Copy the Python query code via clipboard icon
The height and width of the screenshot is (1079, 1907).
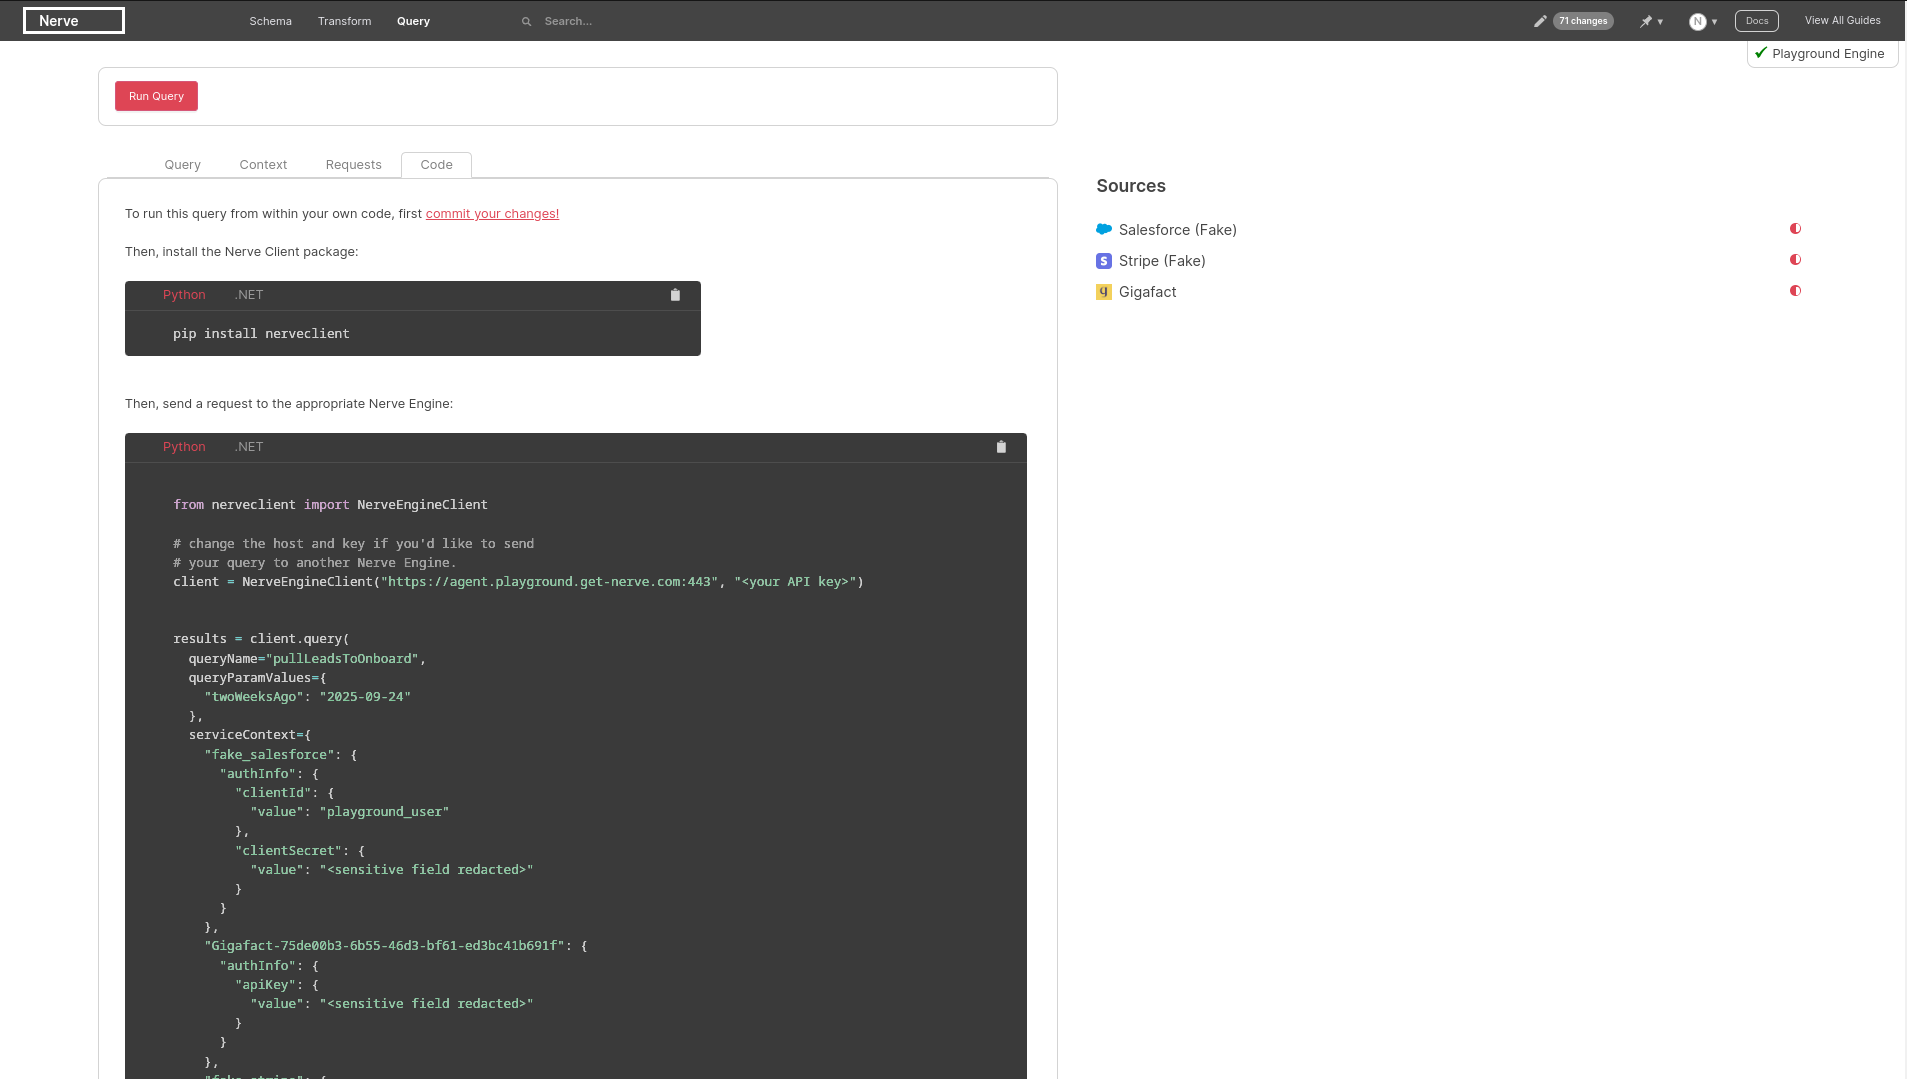tap(1001, 447)
